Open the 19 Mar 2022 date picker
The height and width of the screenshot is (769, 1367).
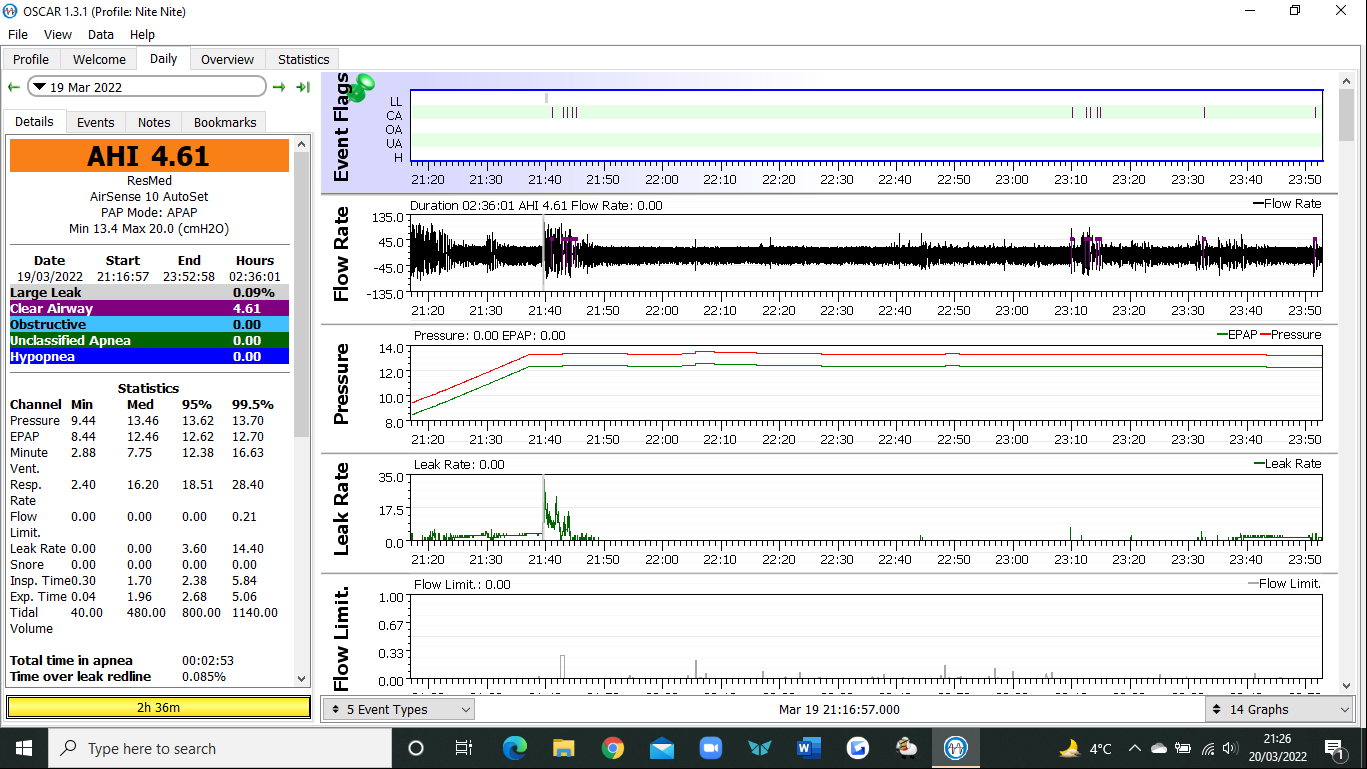(147, 87)
